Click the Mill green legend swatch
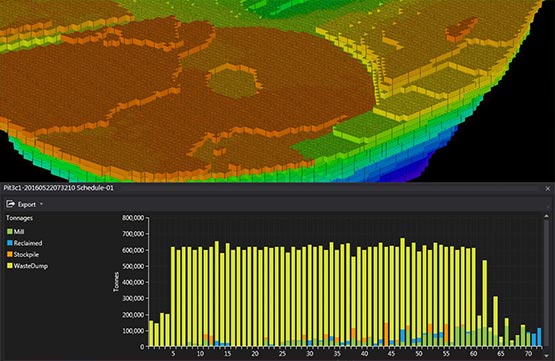 tap(10, 232)
